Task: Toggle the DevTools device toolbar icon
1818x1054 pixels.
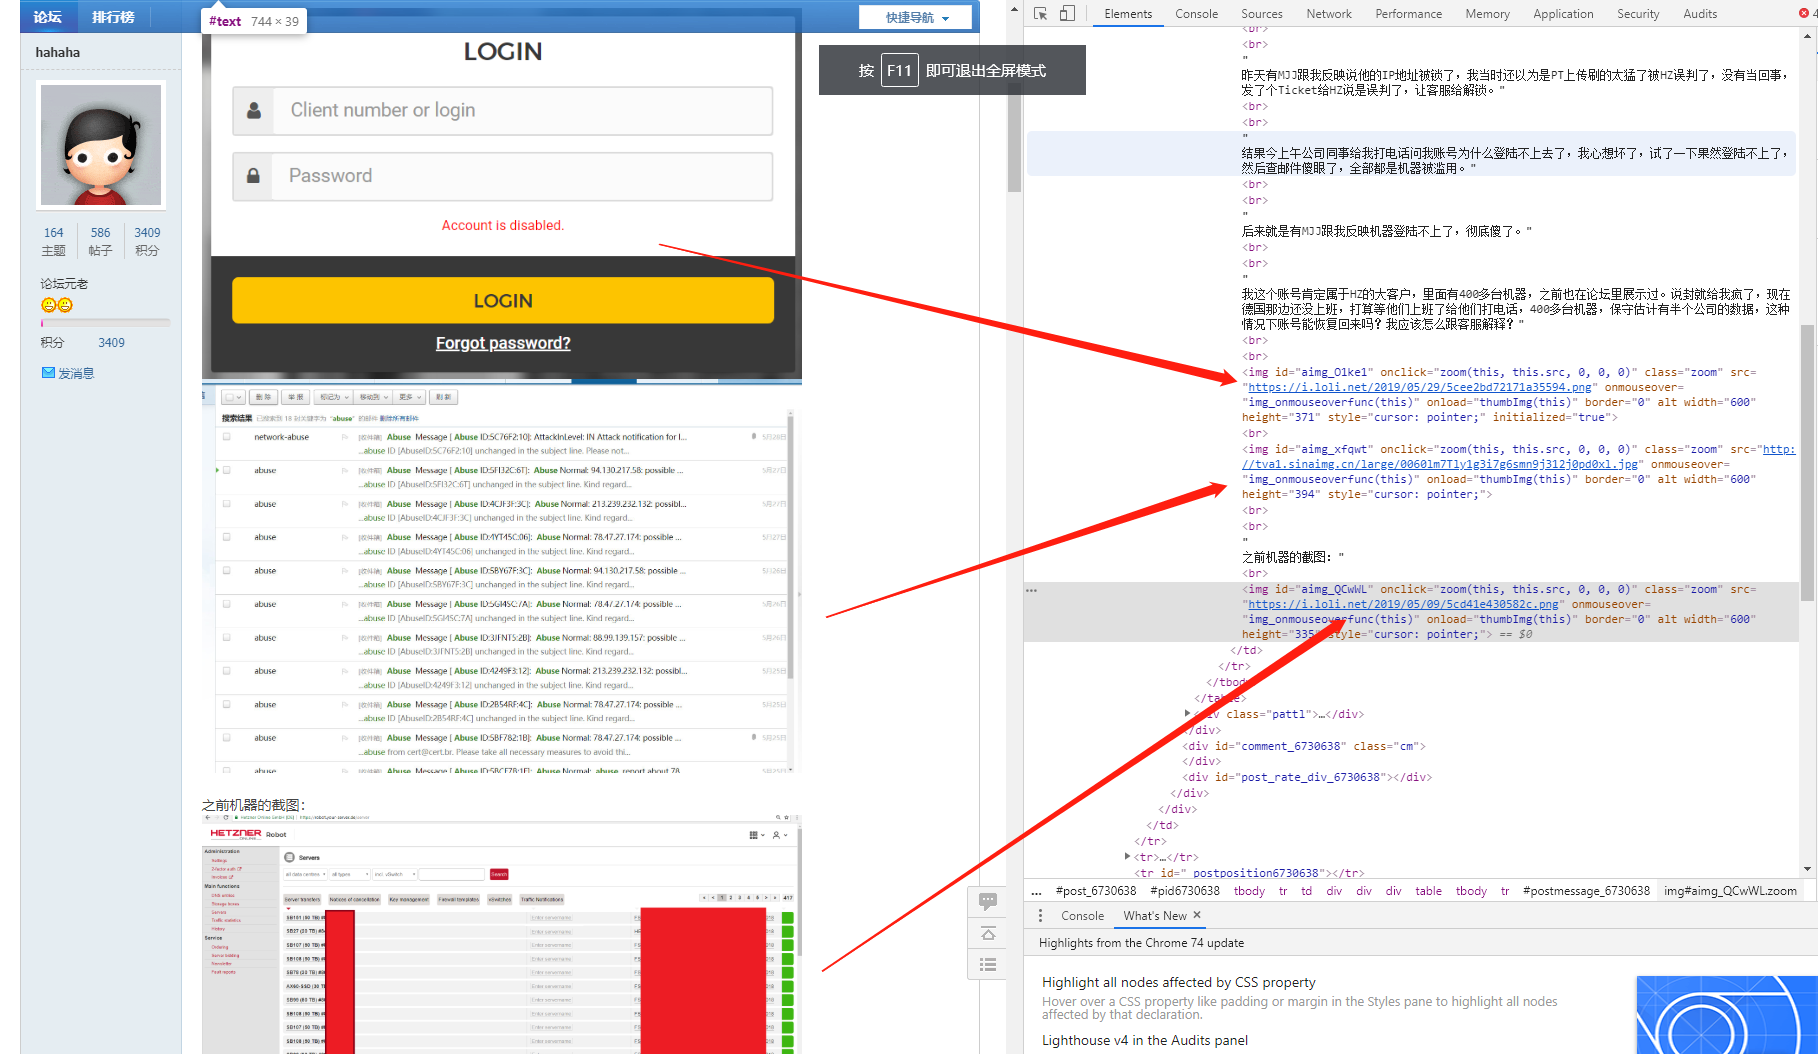Action: point(1067,14)
